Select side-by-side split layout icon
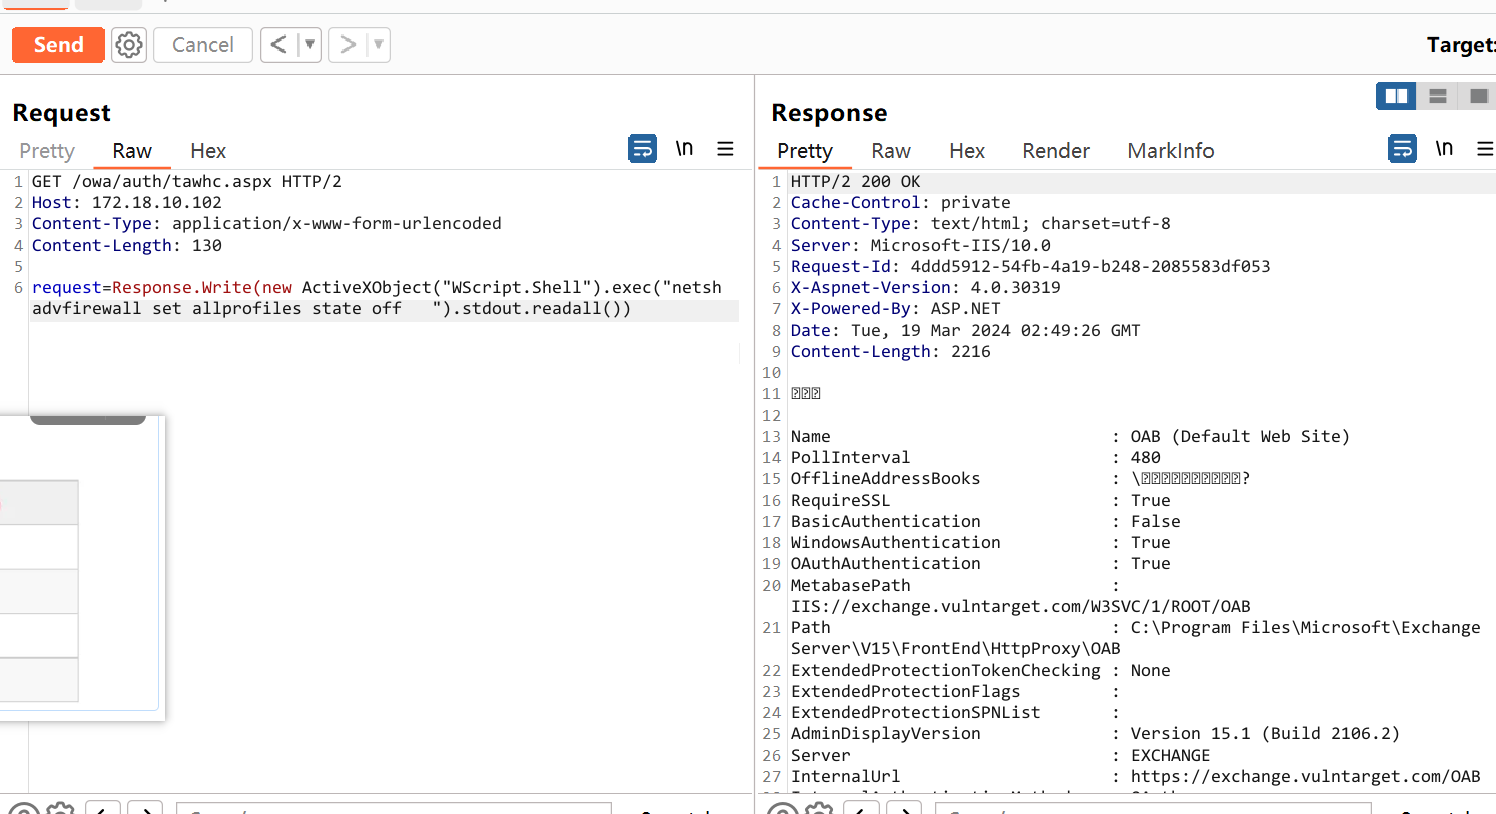The image size is (1496, 814). coord(1396,96)
